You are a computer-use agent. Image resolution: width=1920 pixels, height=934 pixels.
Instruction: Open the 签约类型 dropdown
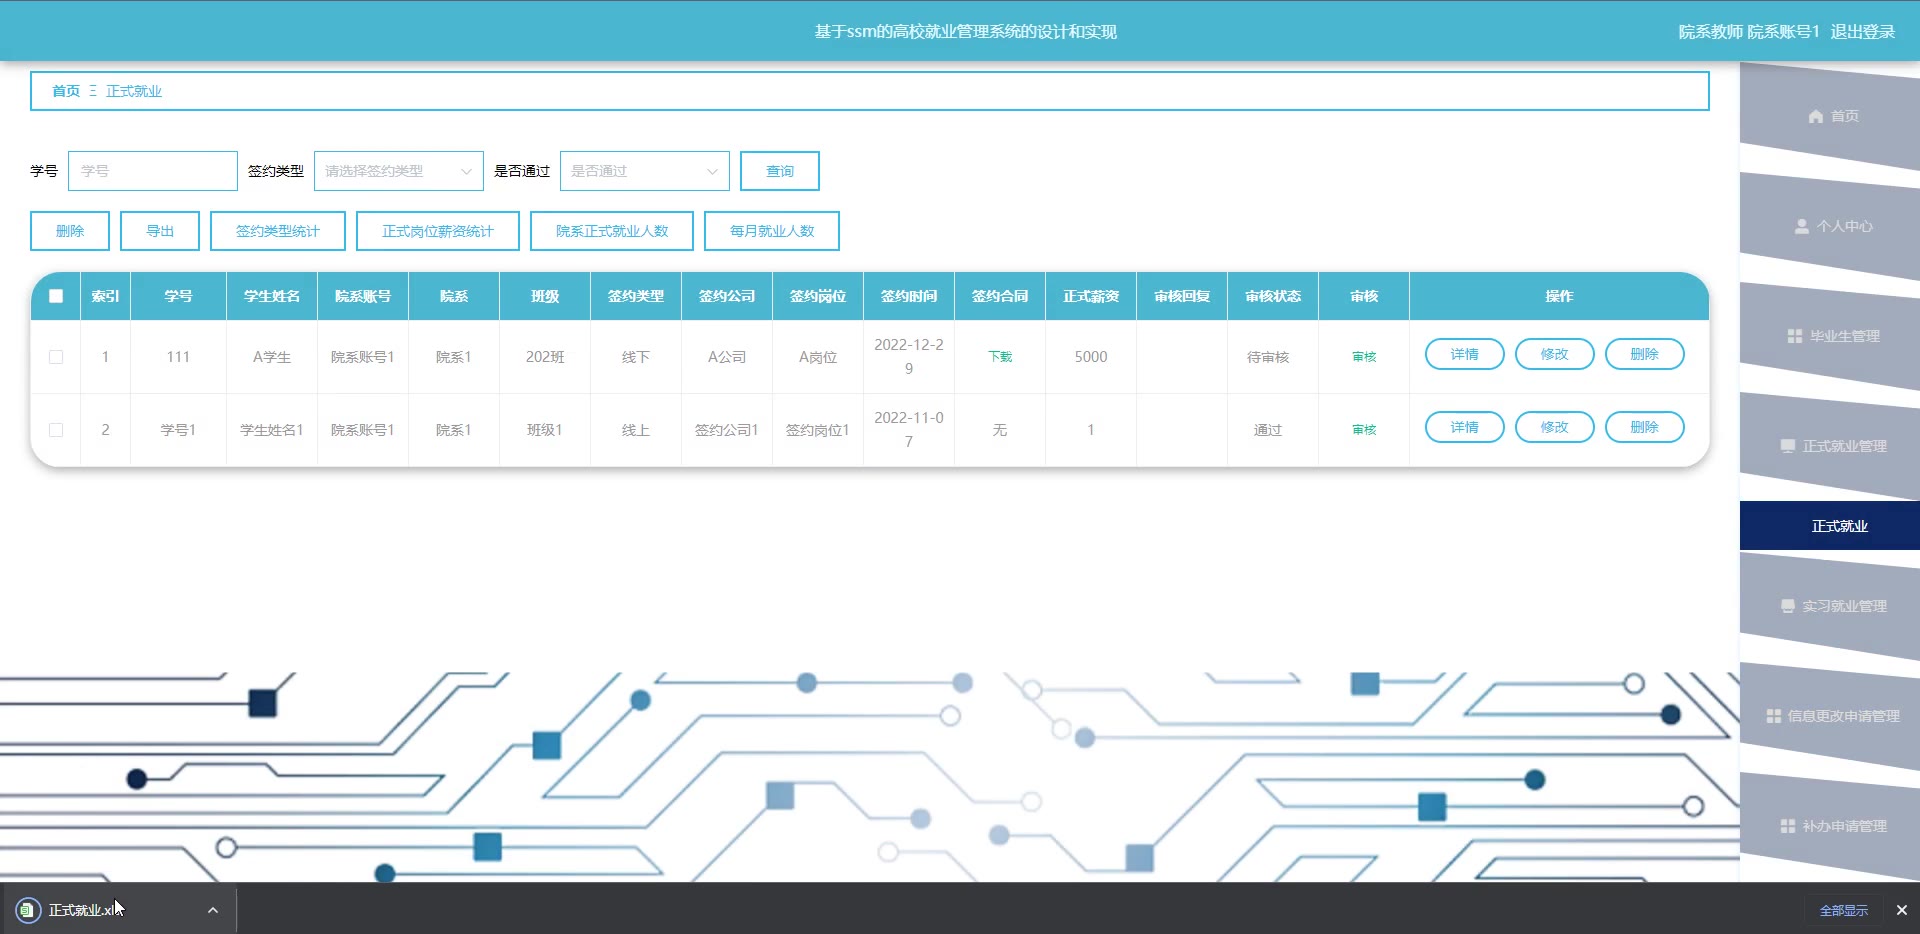click(398, 171)
